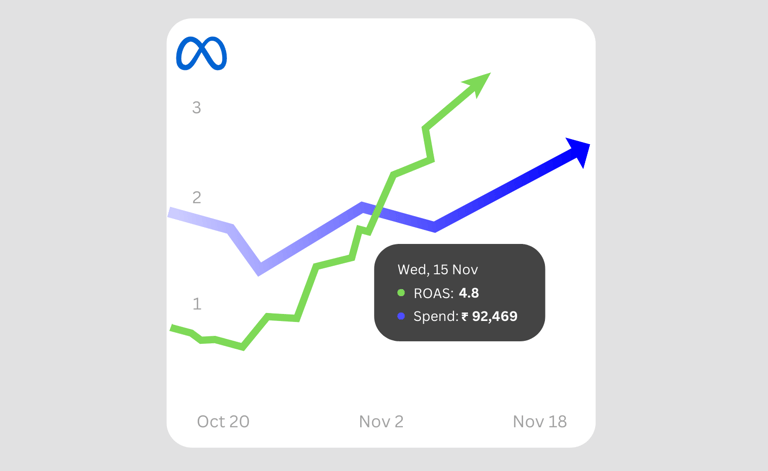This screenshot has width=768, height=471.
Task: Select the Nov 18 axis label
Action: coord(540,422)
